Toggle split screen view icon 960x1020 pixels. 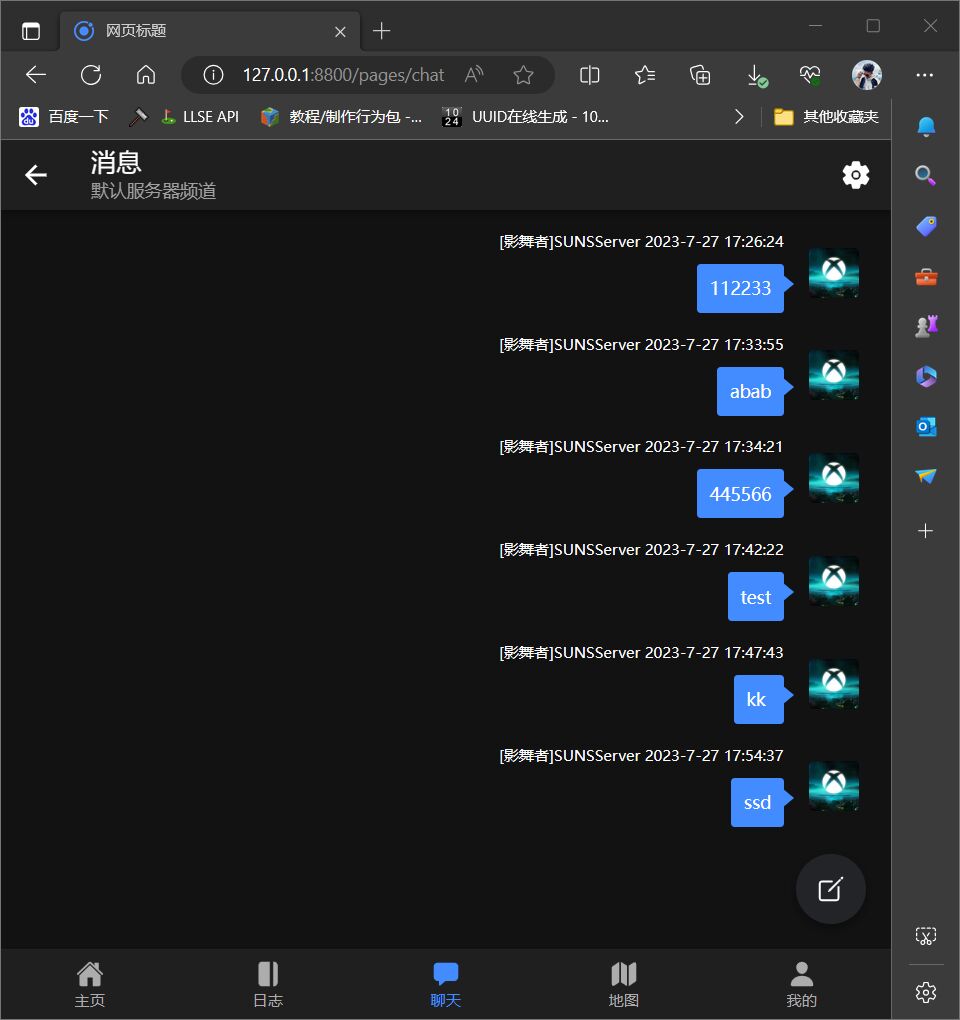[589, 75]
